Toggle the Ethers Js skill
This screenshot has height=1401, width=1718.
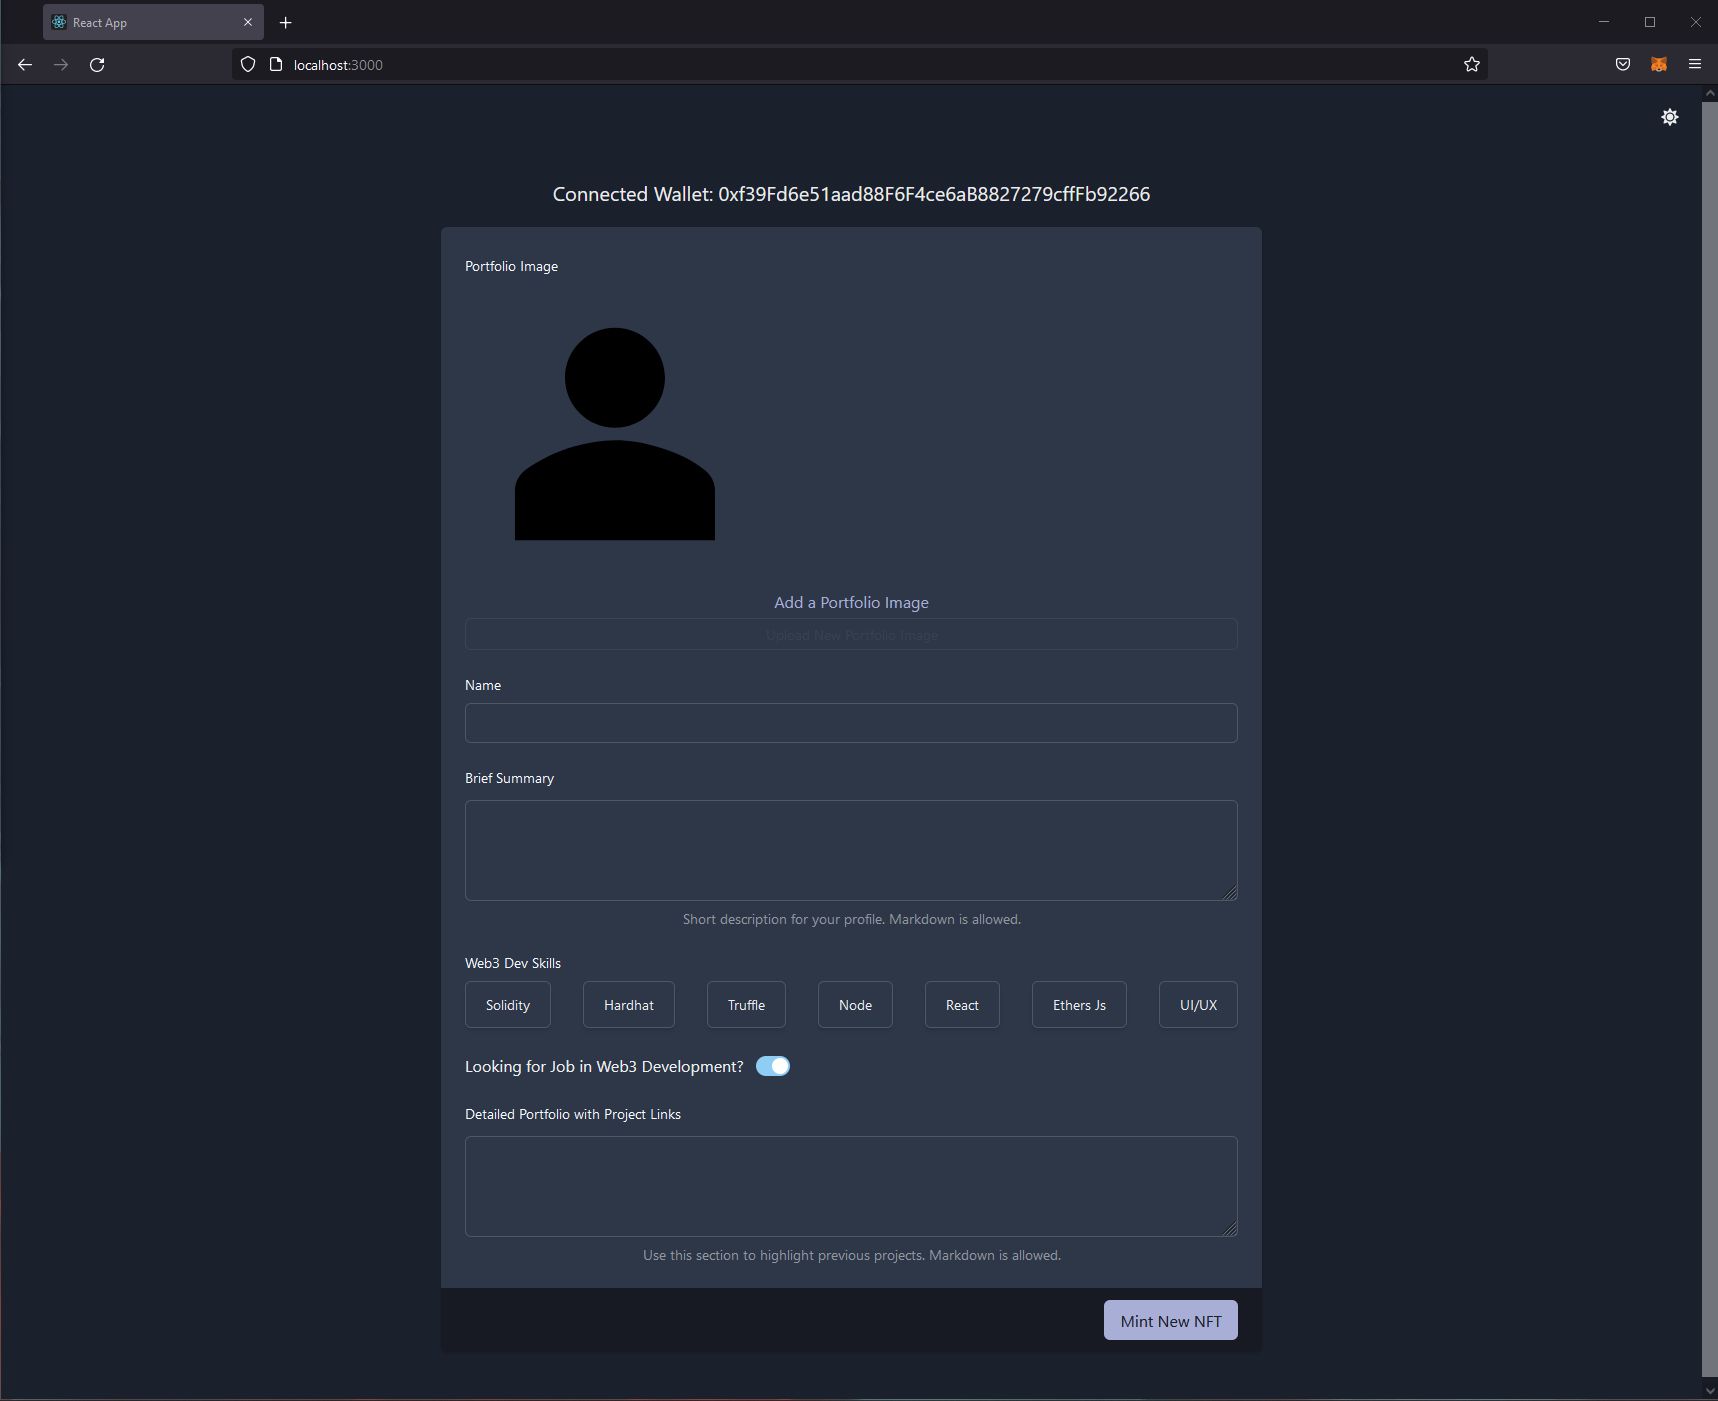(1079, 1005)
